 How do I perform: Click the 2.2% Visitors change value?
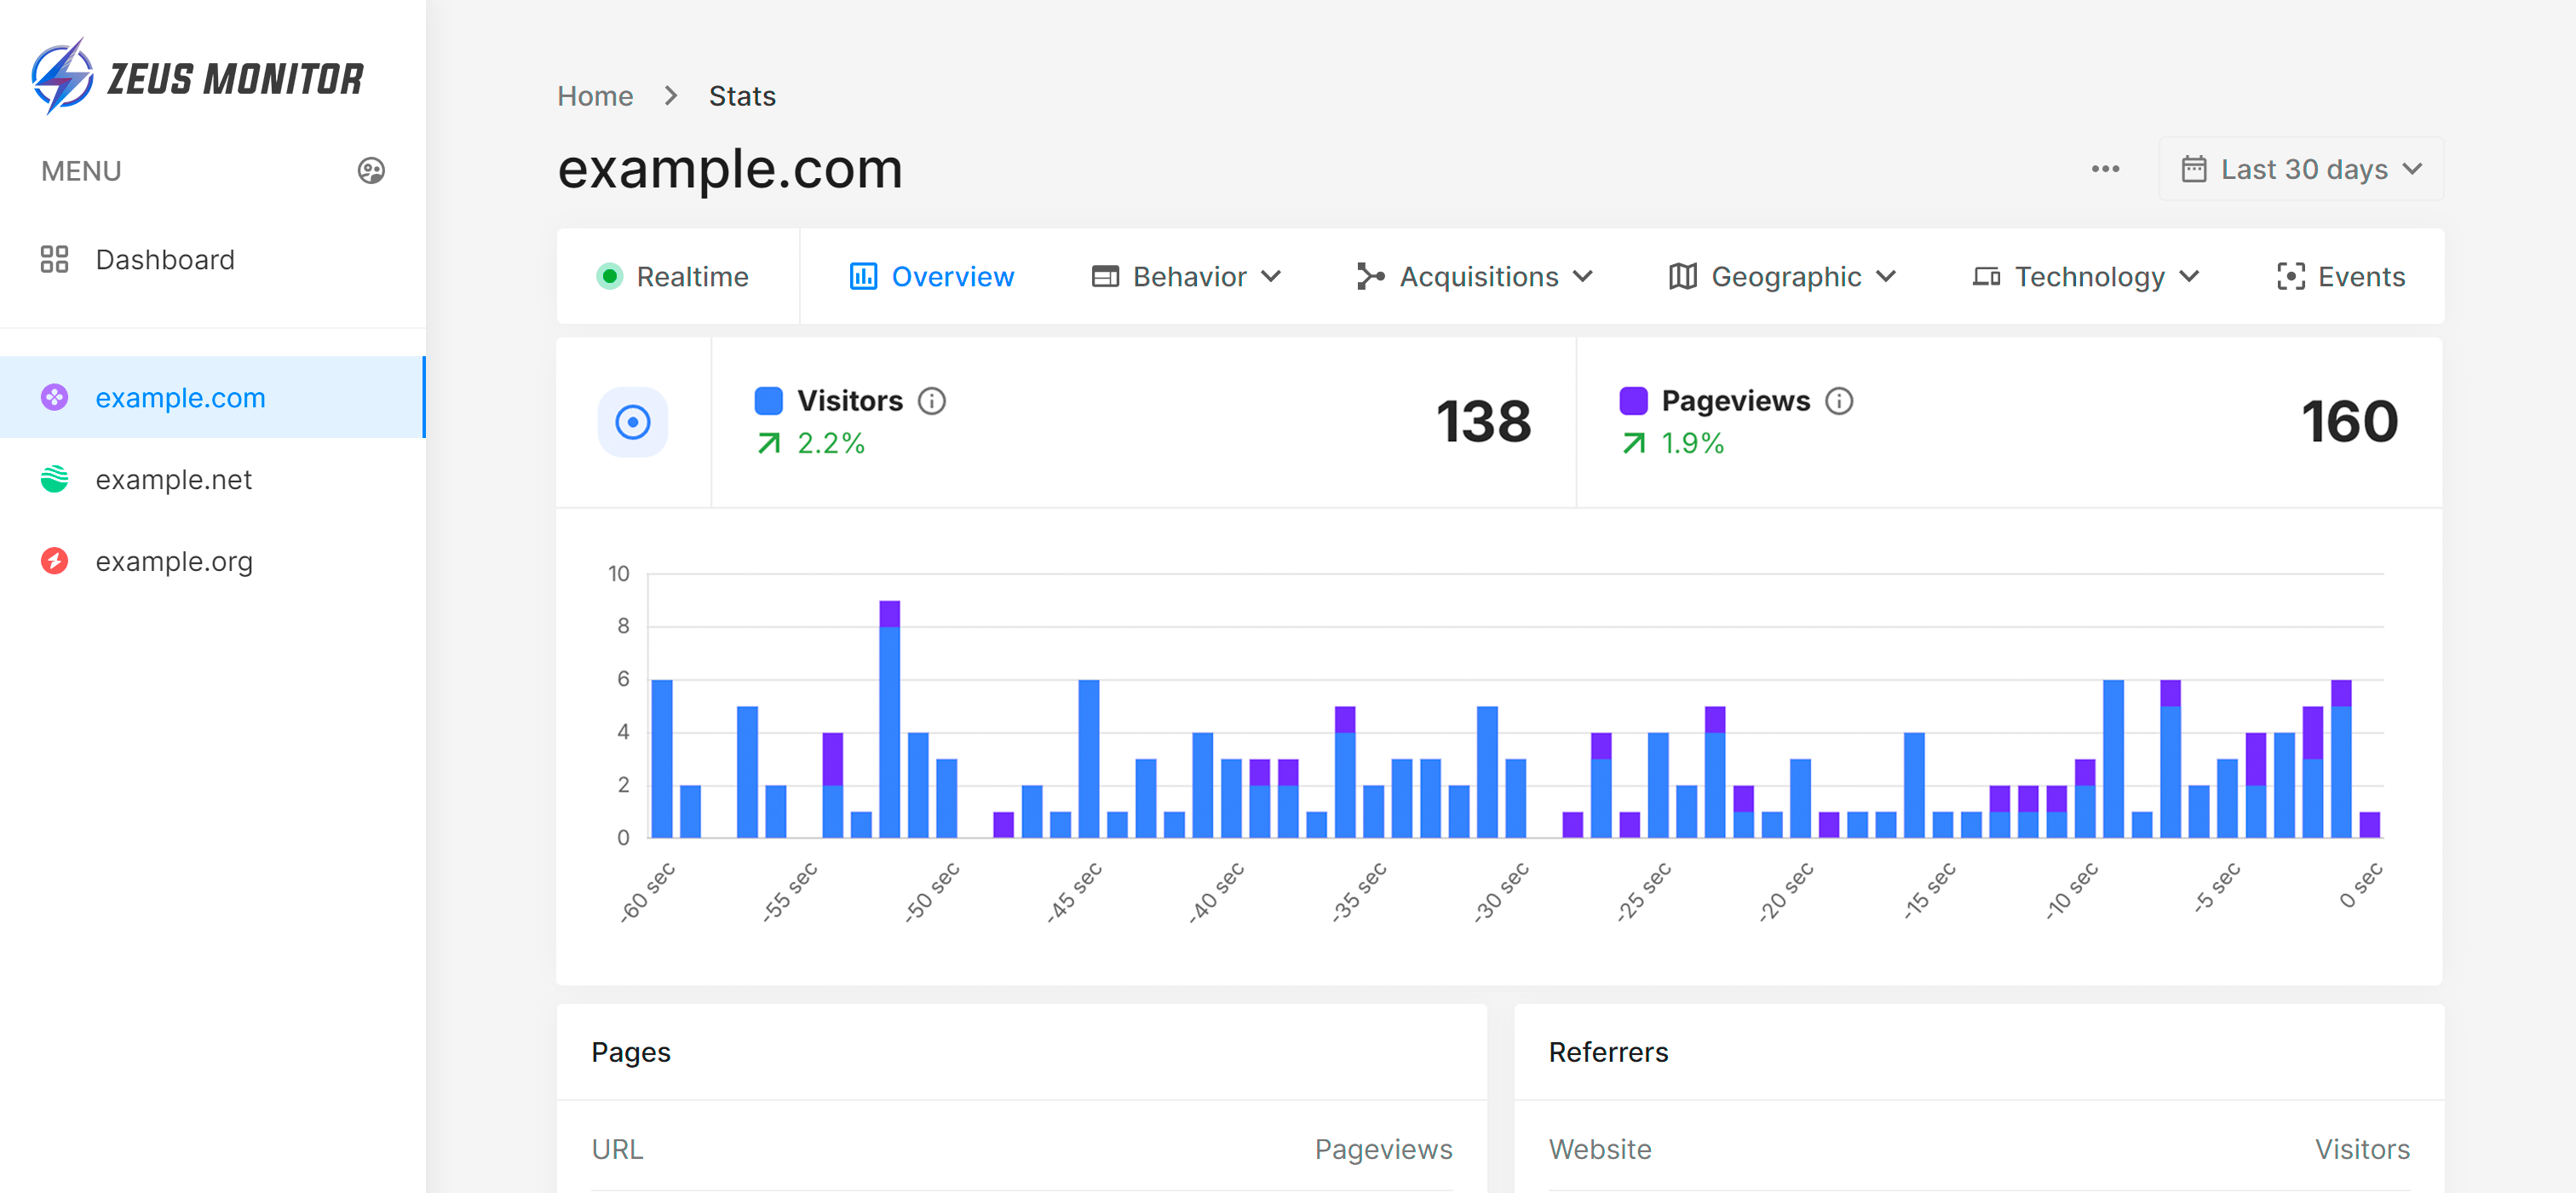point(831,443)
